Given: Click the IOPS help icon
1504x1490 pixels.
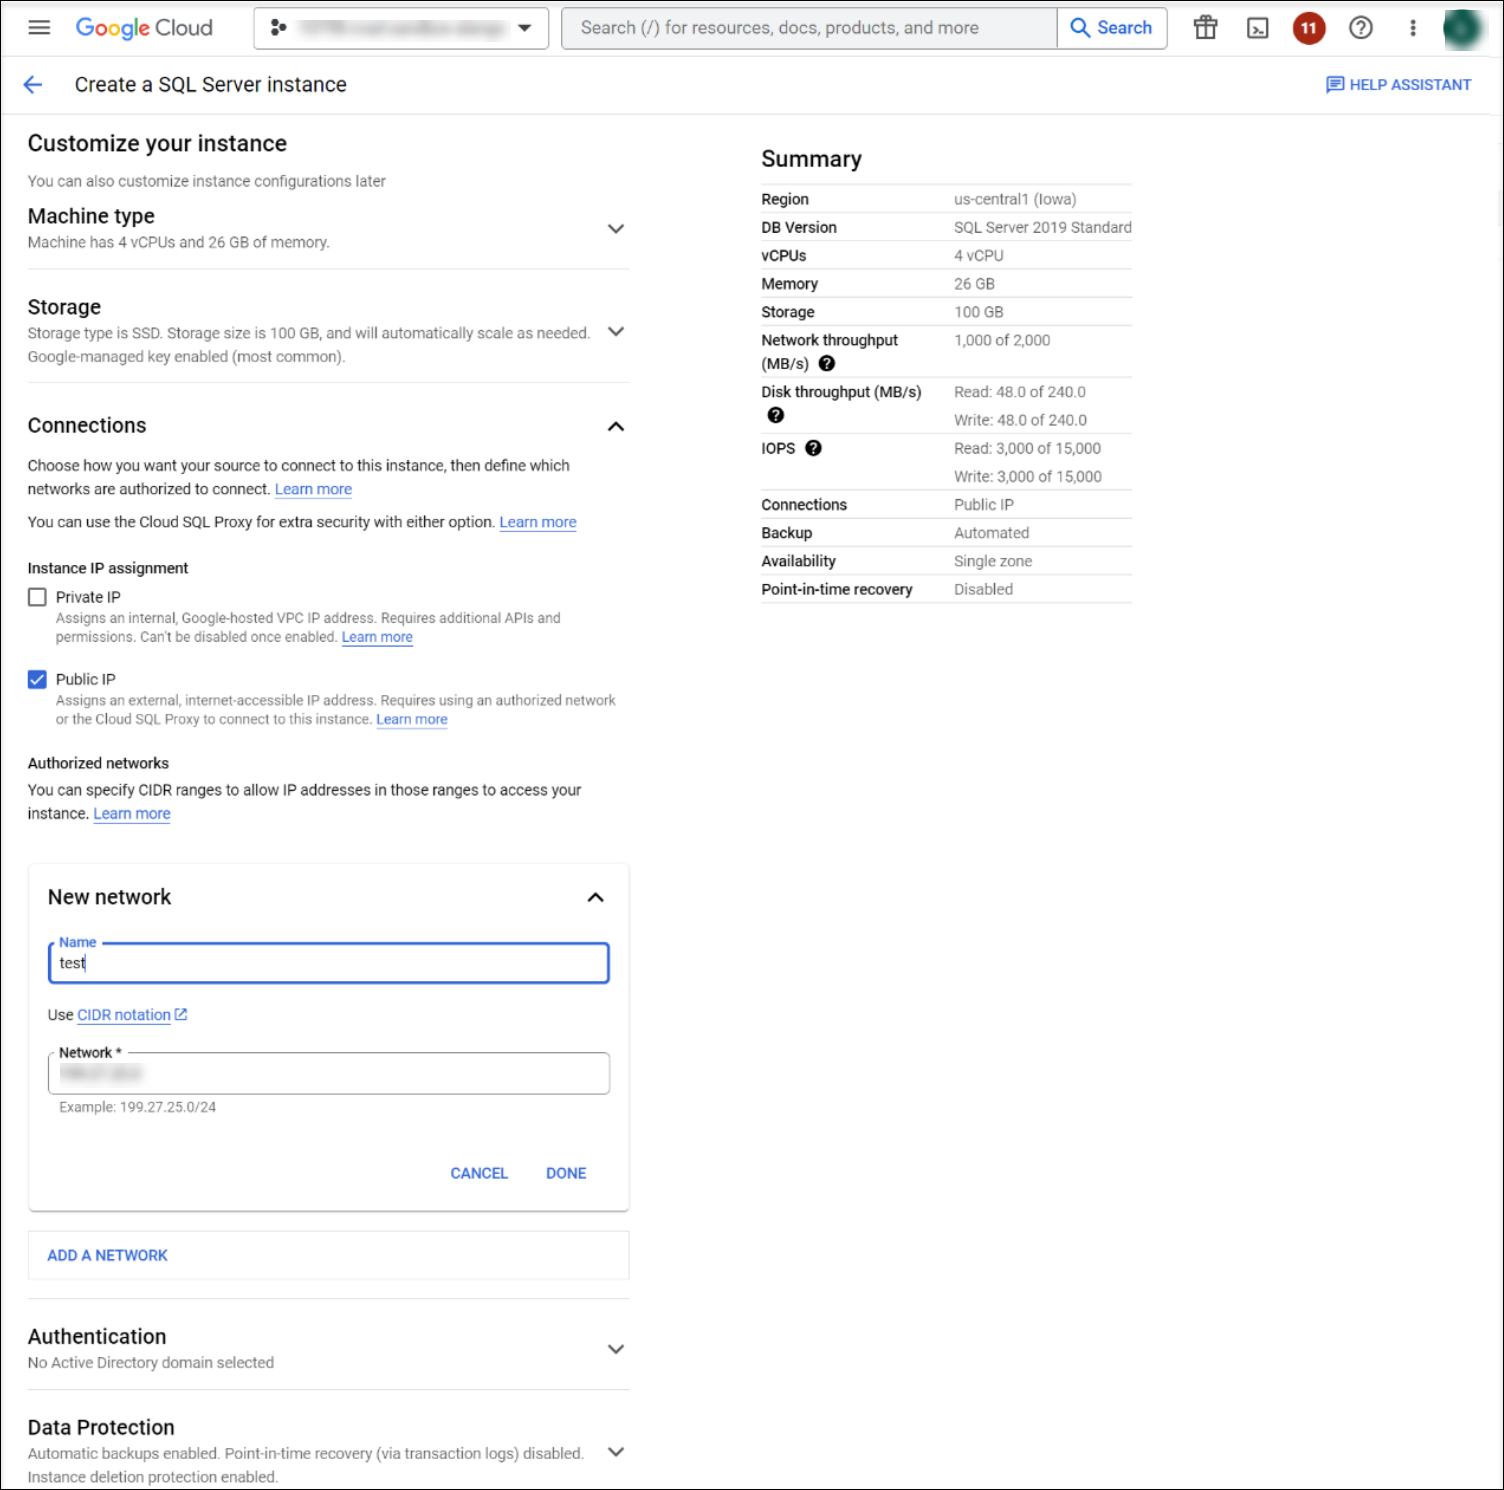Looking at the screenshot, I should [x=813, y=448].
